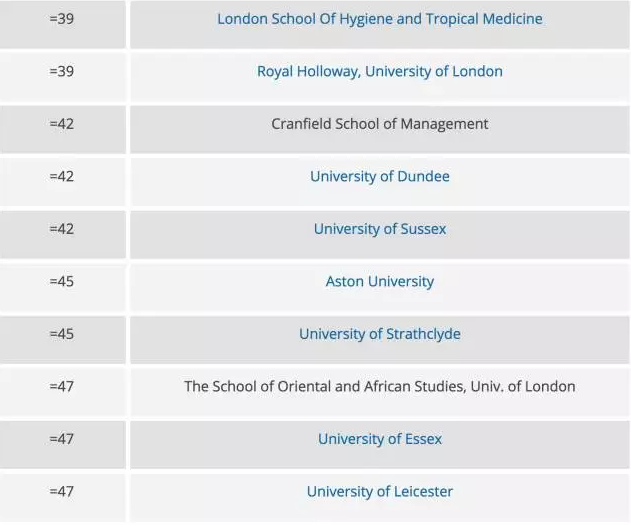Click the =39 rank beside London School of Hygiene
Screen dimensions: 631x528
(62, 19)
